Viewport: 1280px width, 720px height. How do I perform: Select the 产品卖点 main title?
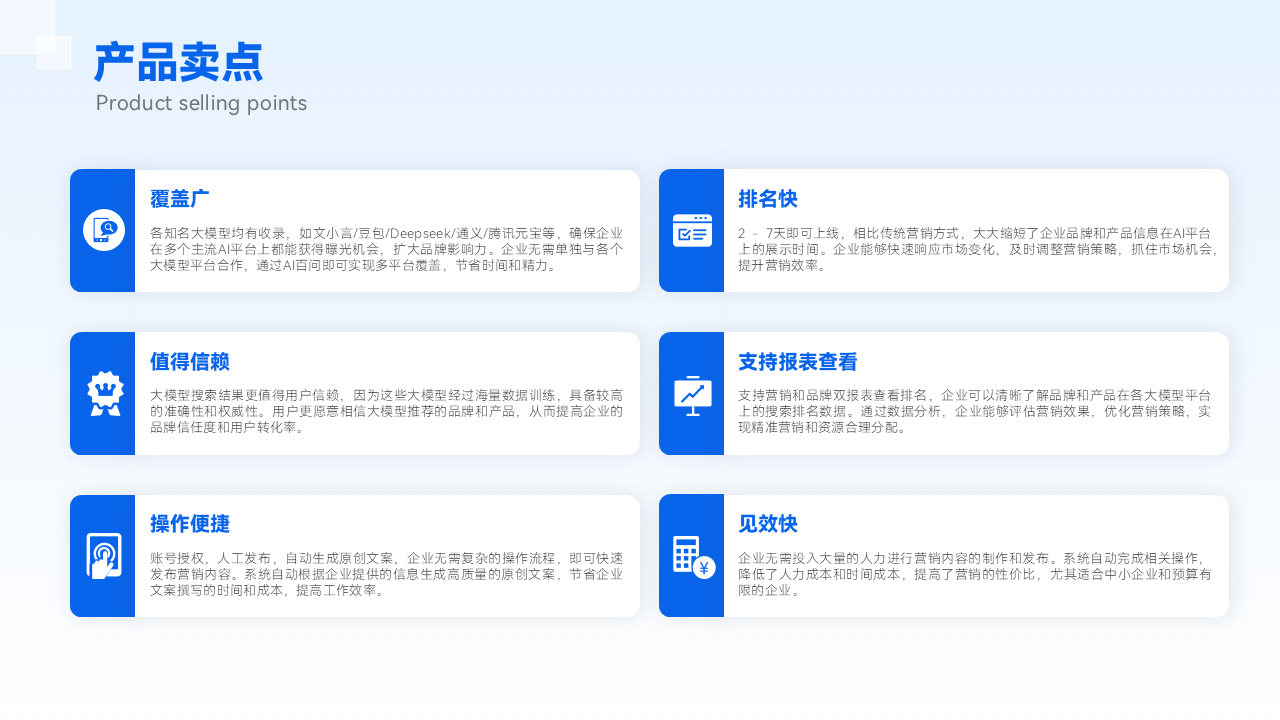[178, 63]
